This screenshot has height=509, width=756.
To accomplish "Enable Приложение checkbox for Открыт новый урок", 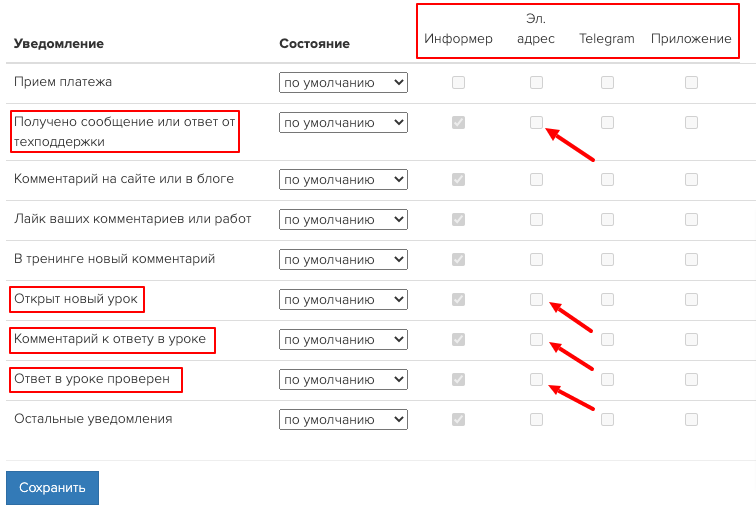I will point(691,299).
